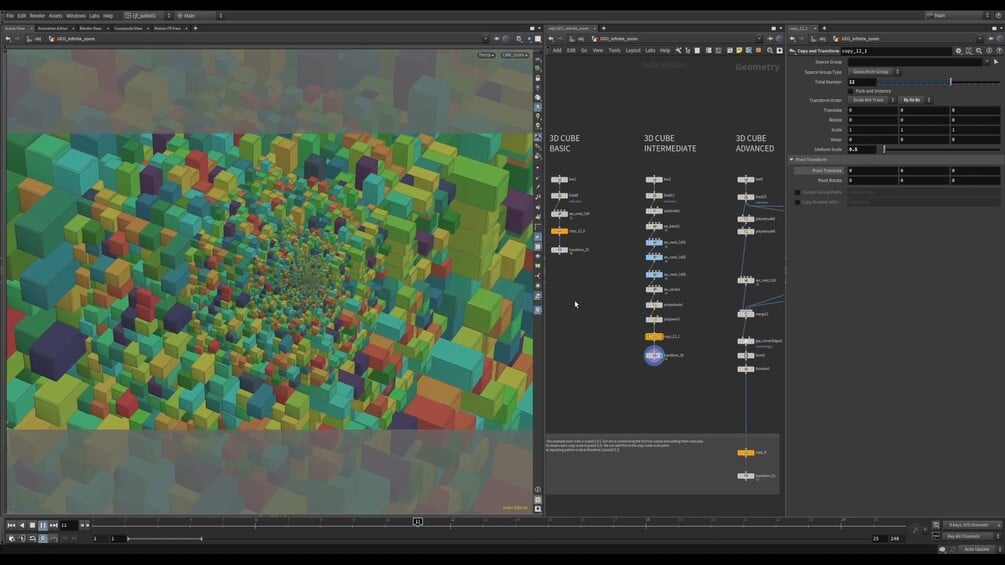This screenshot has width=1005, height=565.
Task: Click the Source Group input field
Action: pos(915,62)
